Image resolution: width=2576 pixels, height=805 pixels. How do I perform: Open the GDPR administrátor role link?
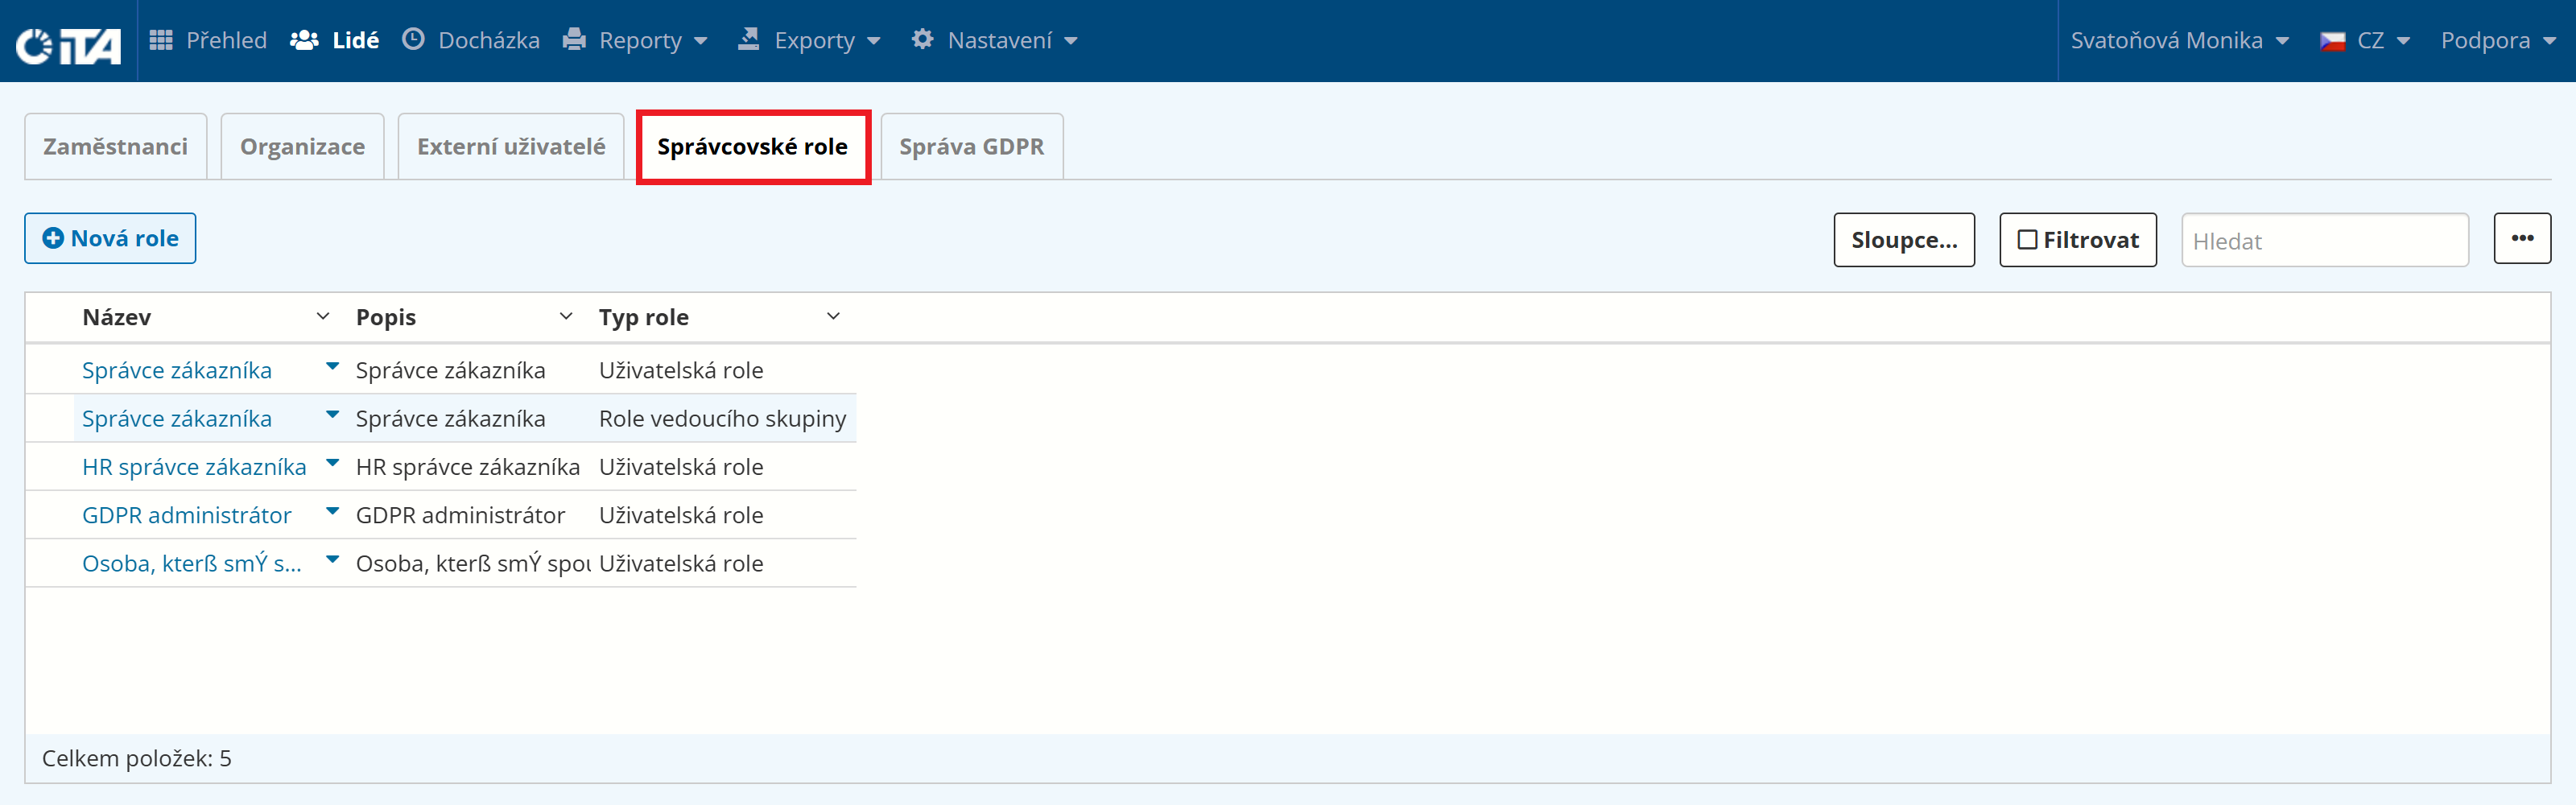click(x=187, y=515)
